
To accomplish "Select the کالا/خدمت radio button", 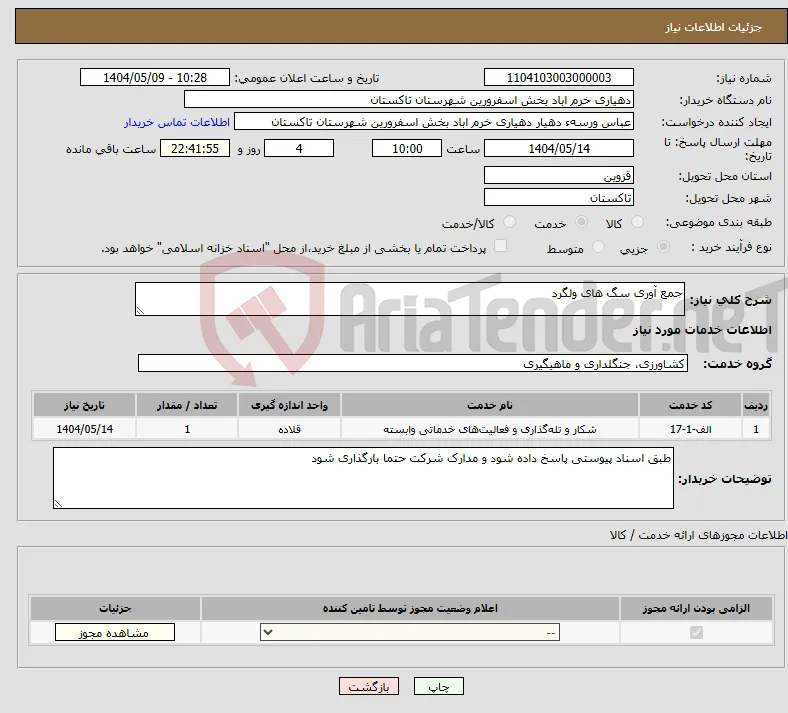I will point(510,222).
